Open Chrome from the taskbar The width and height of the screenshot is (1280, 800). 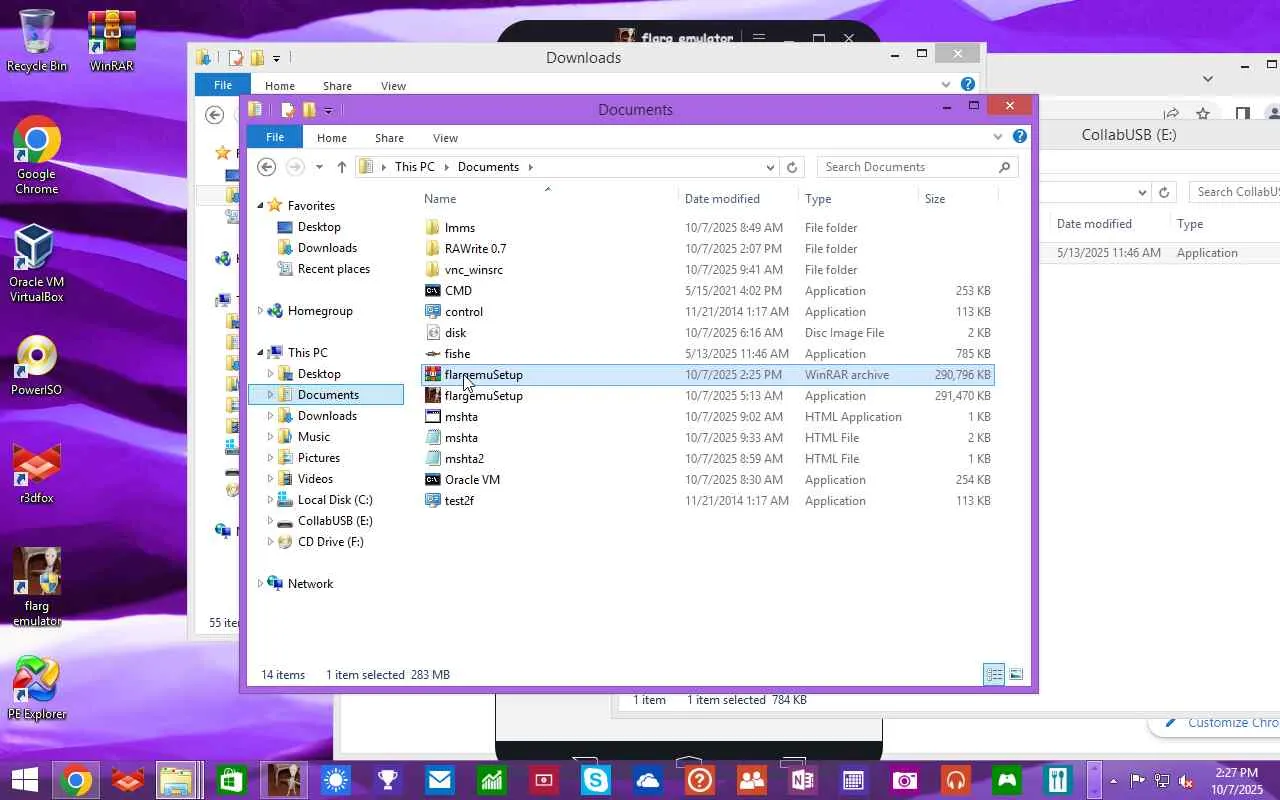[x=75, y=780]
